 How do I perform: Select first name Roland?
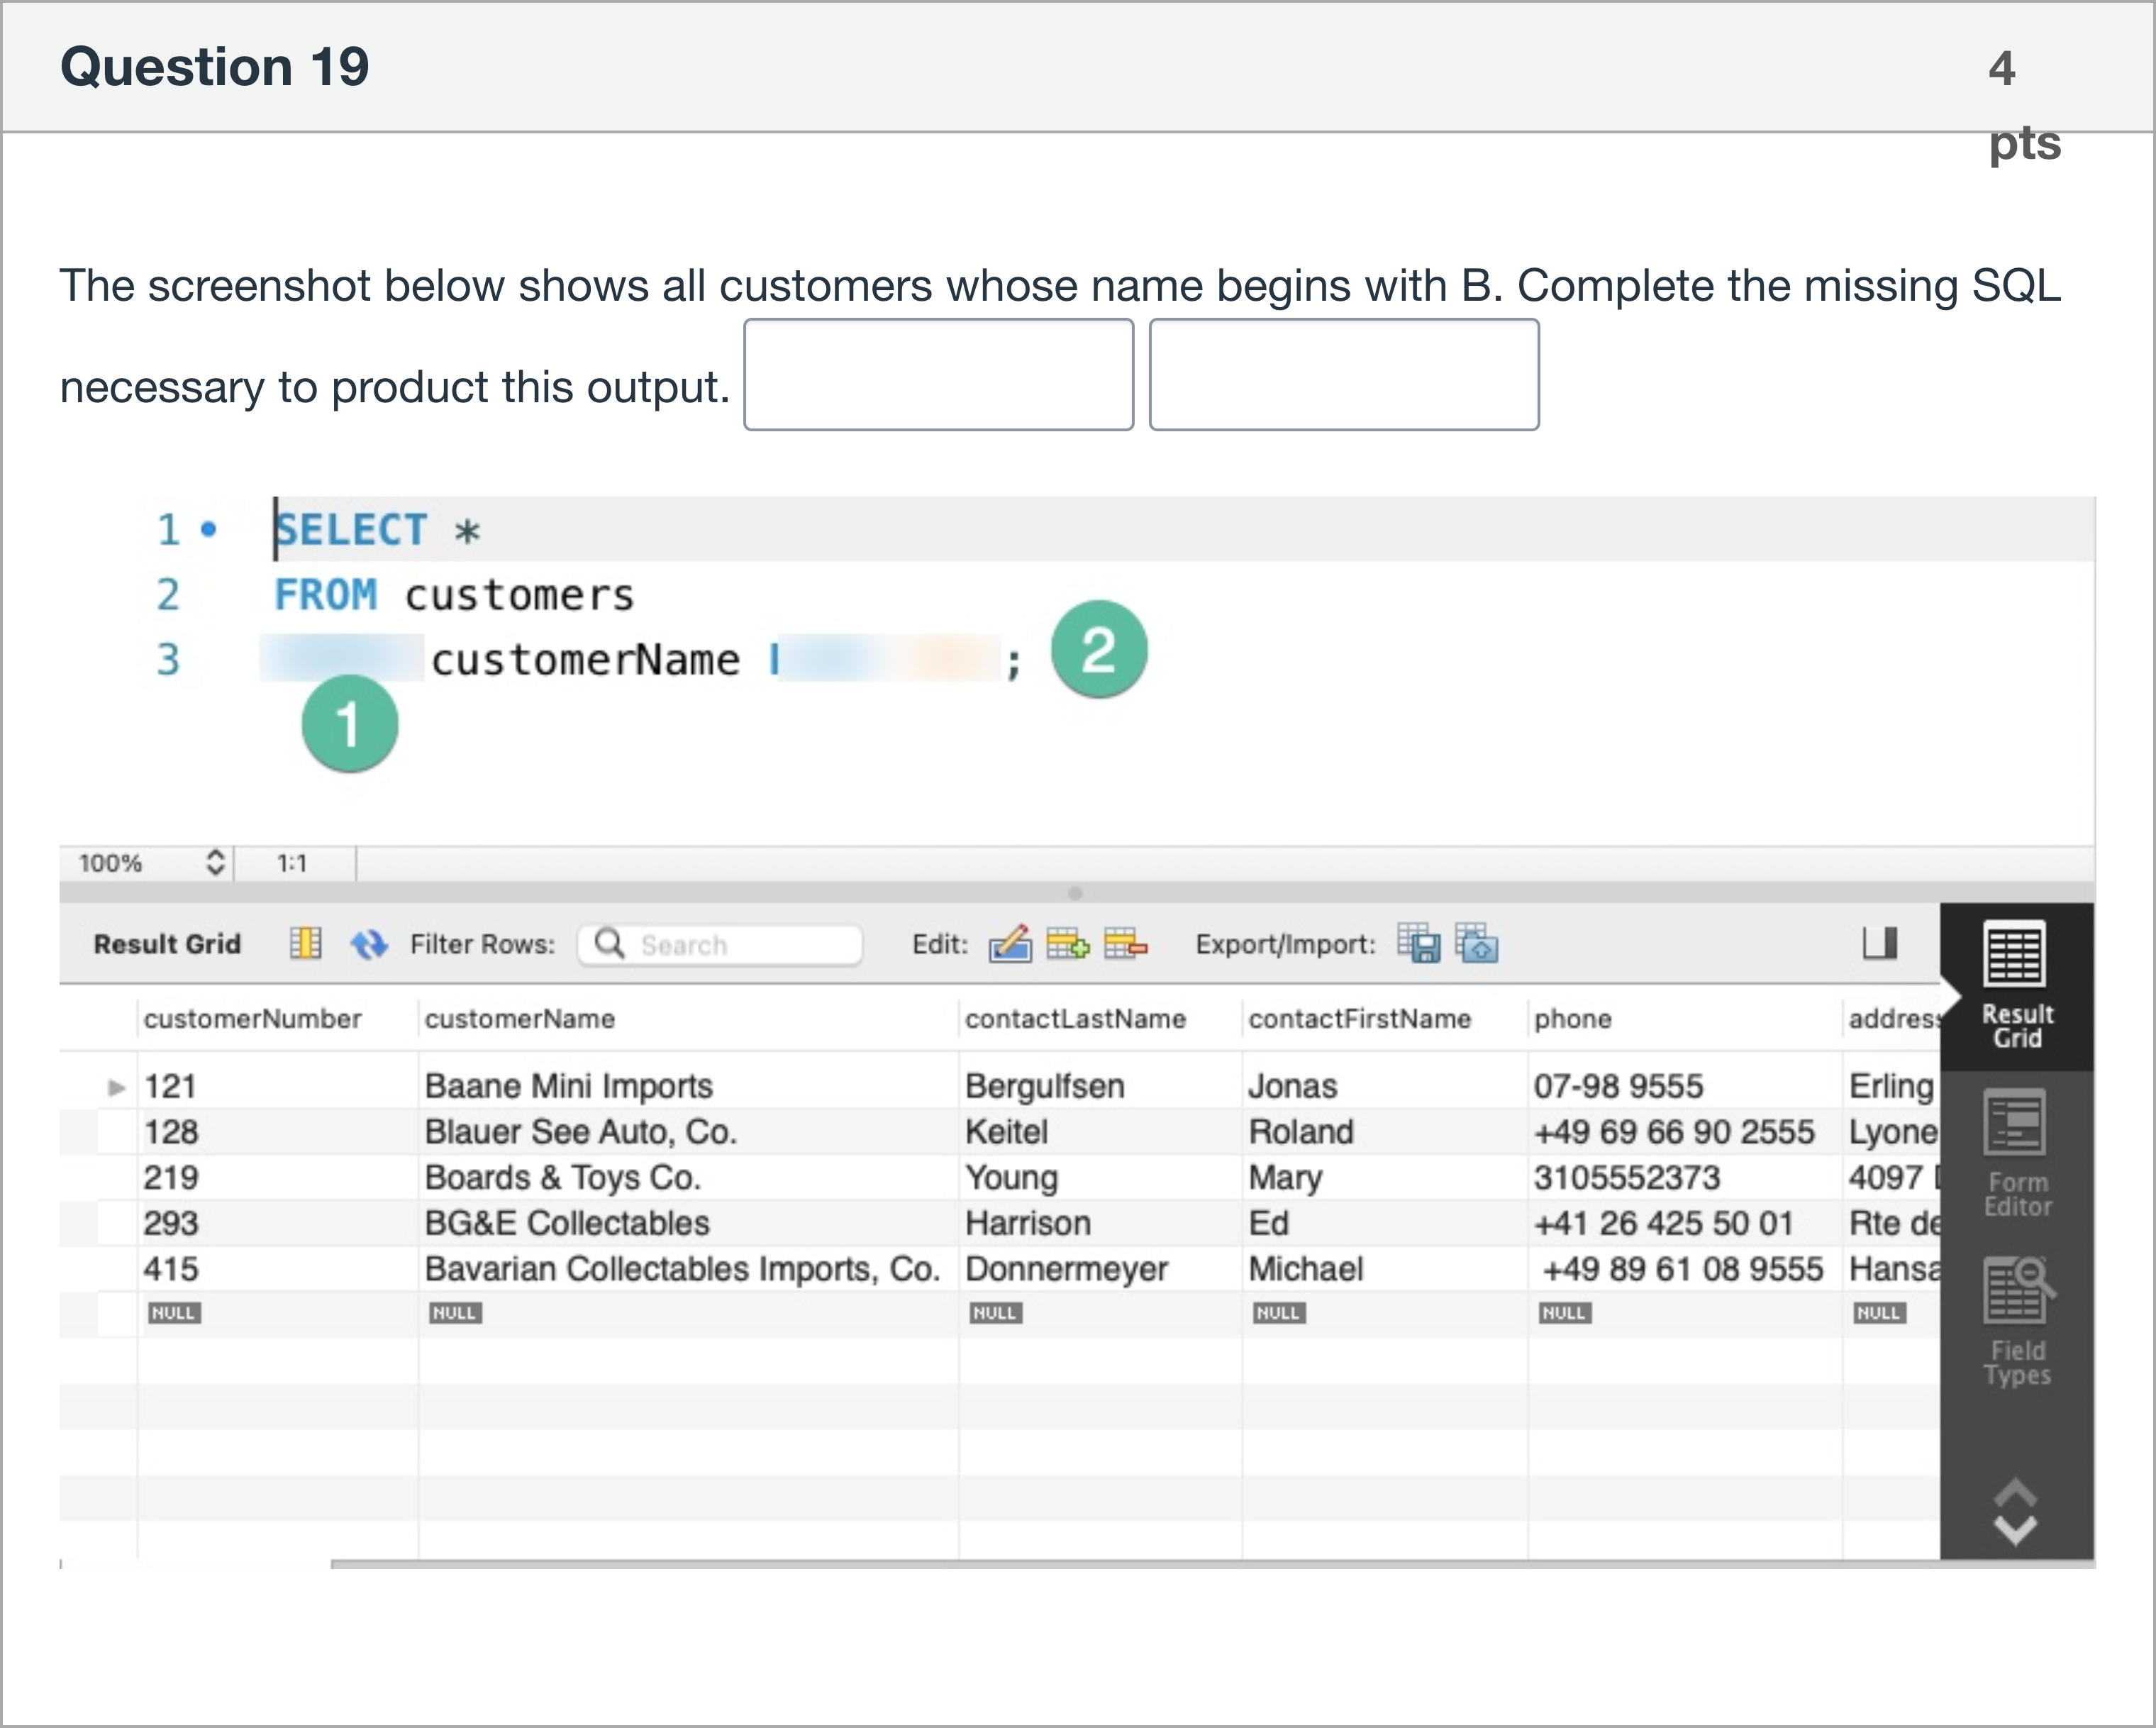[1301, 1132]
